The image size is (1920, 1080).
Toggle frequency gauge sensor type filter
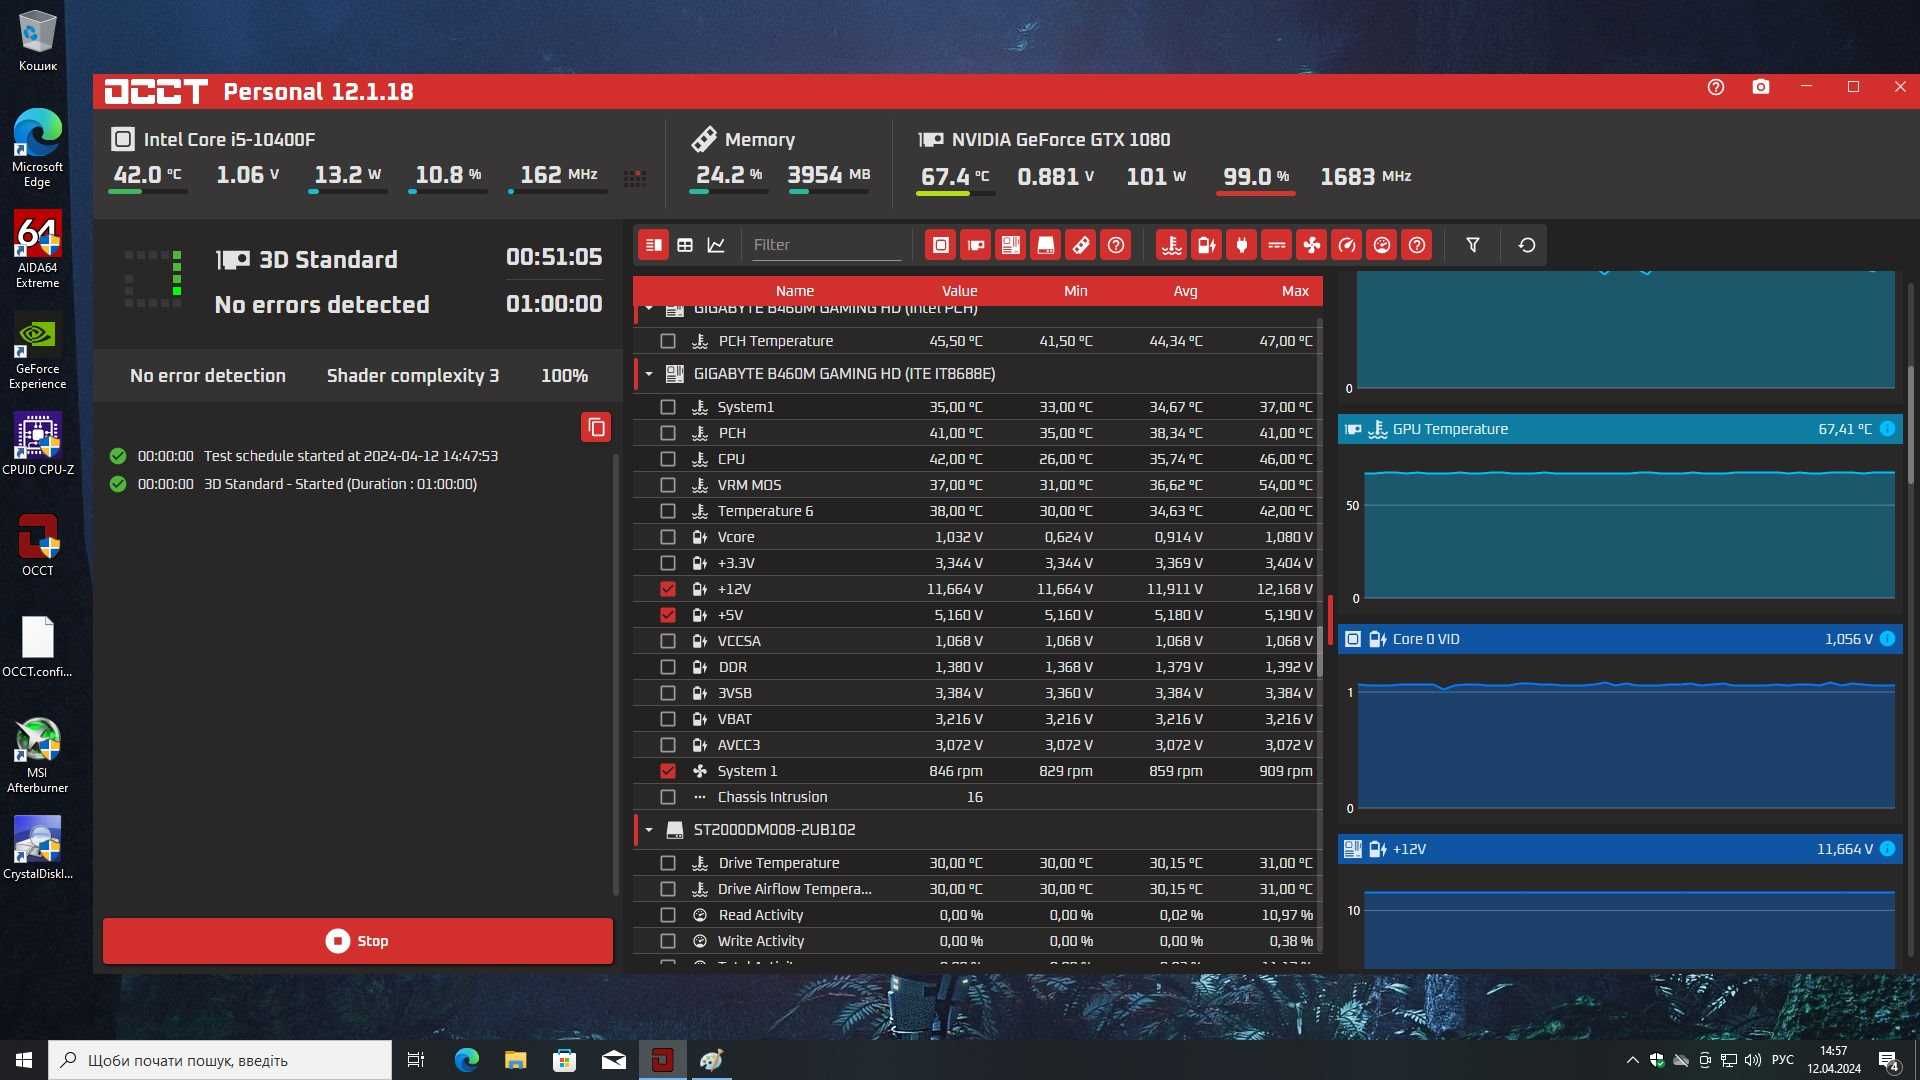click(1347, 245)
